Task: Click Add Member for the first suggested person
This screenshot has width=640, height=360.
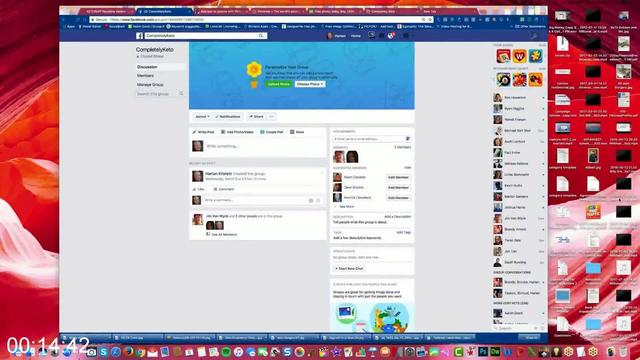Action: pyautogui.click(x=398, y=178)
